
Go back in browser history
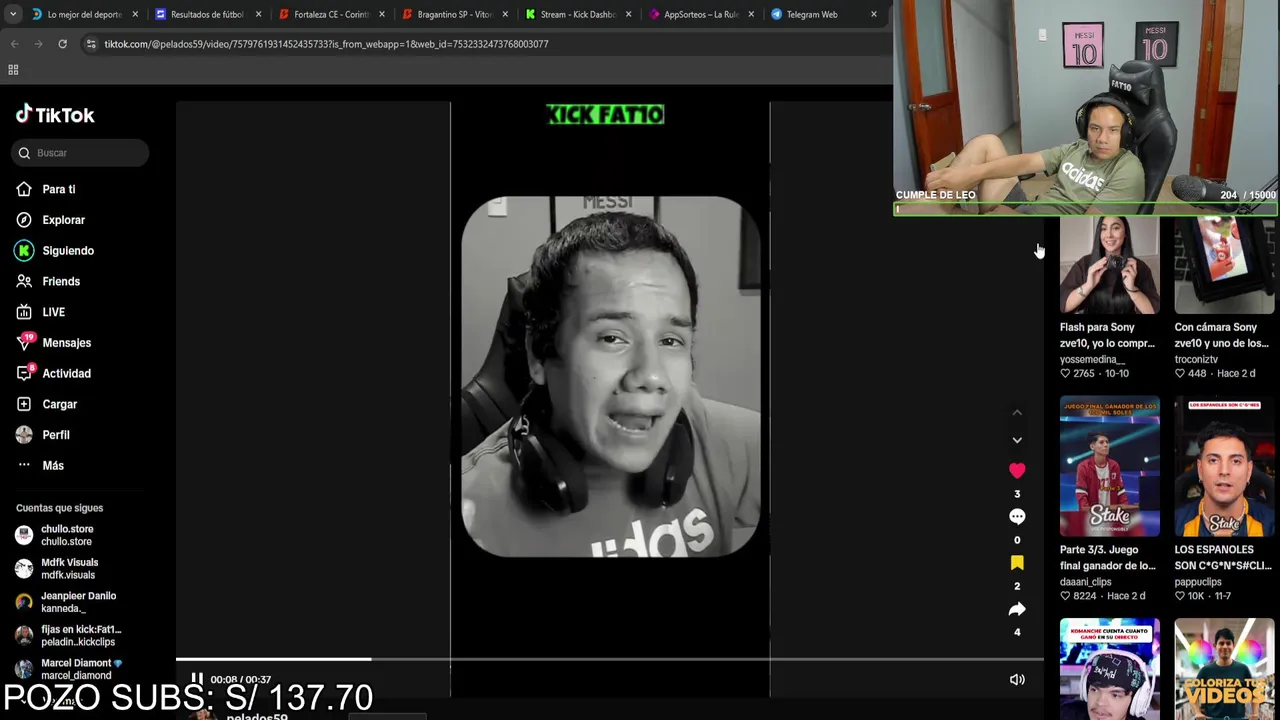tap(14, 44)
